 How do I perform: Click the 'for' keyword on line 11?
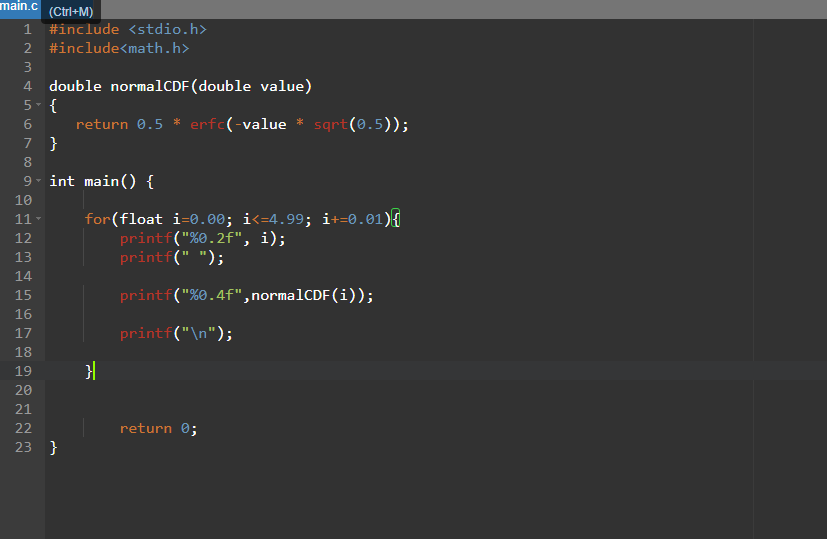[x=98, y=219]
